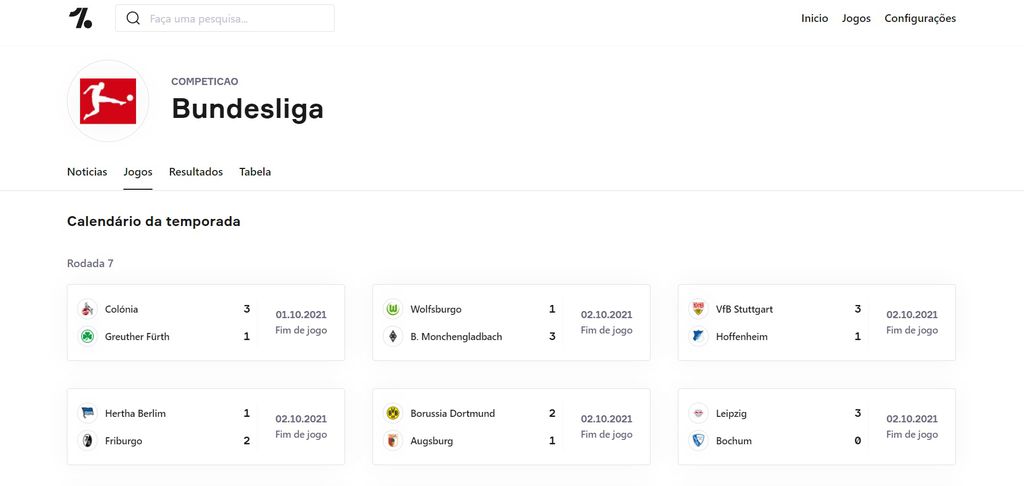Open the Tabela tab

(x=255, y=172)
